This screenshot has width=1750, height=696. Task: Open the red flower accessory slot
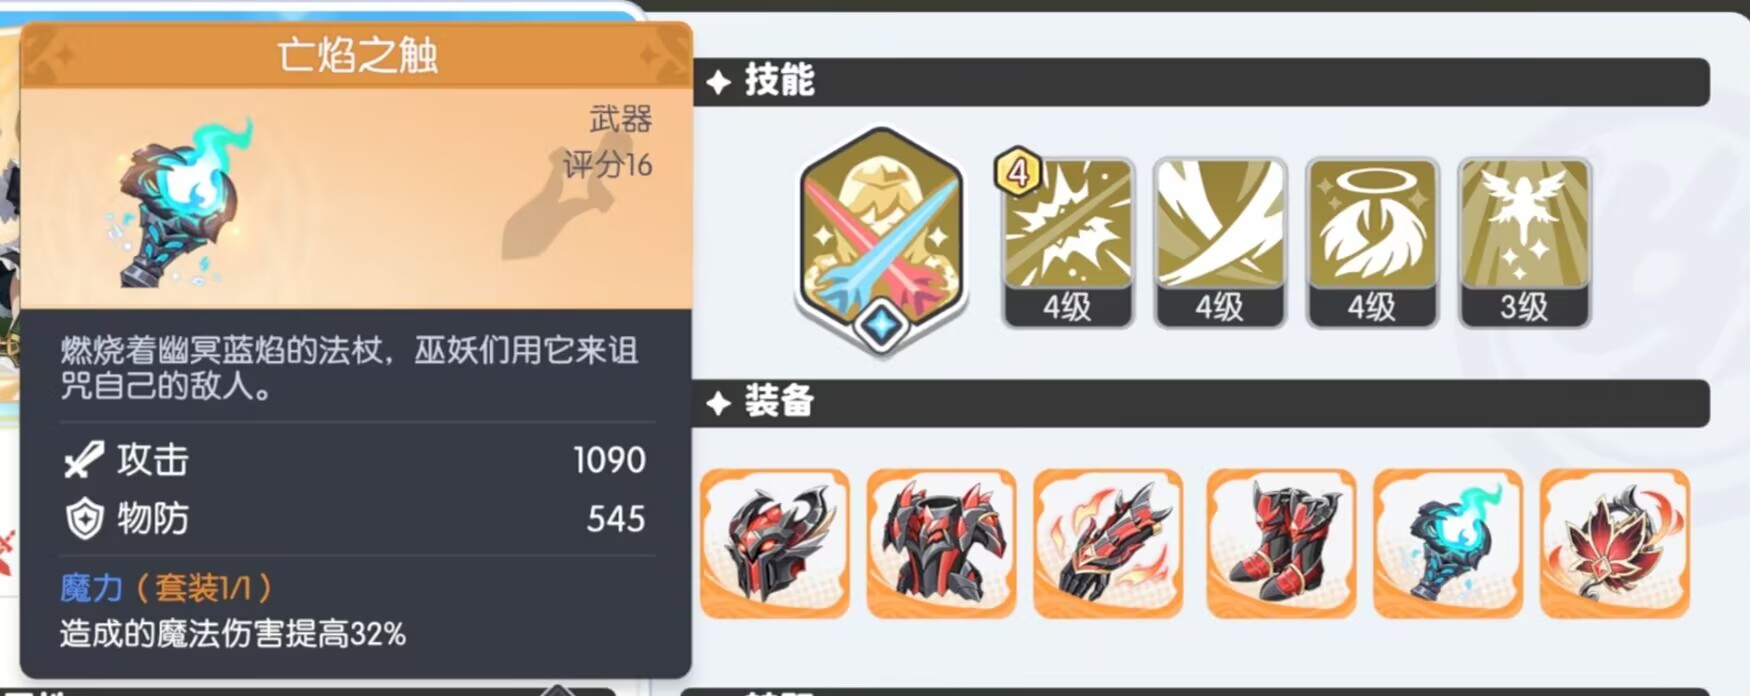pos(1615,544)
